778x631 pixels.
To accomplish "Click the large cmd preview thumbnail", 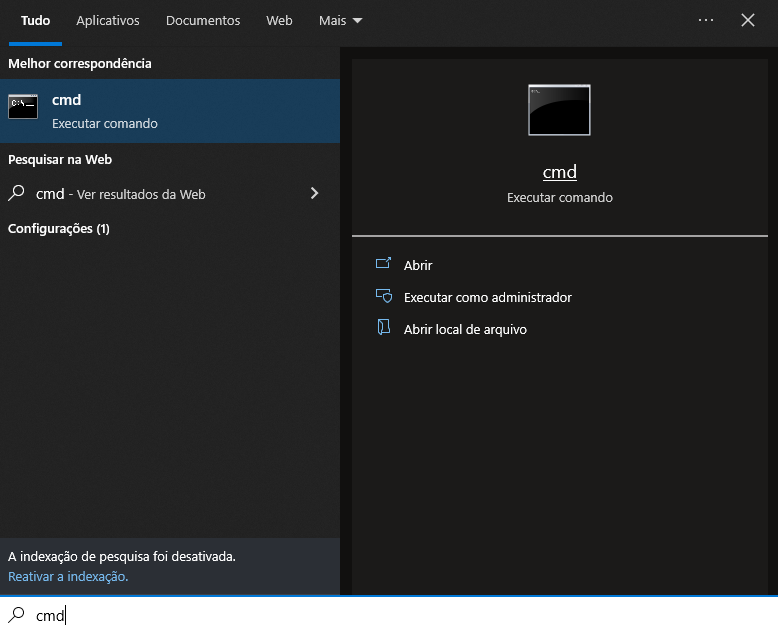I will pos(559,110).
